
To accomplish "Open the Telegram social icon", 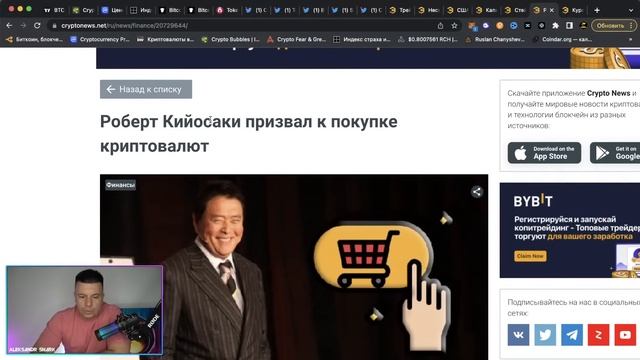I will (x=572, y=335).
